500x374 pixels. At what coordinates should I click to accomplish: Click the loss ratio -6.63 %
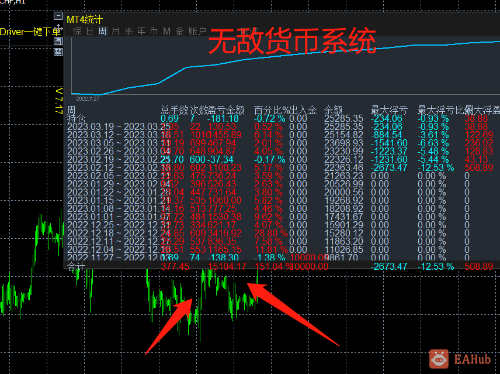434,143
